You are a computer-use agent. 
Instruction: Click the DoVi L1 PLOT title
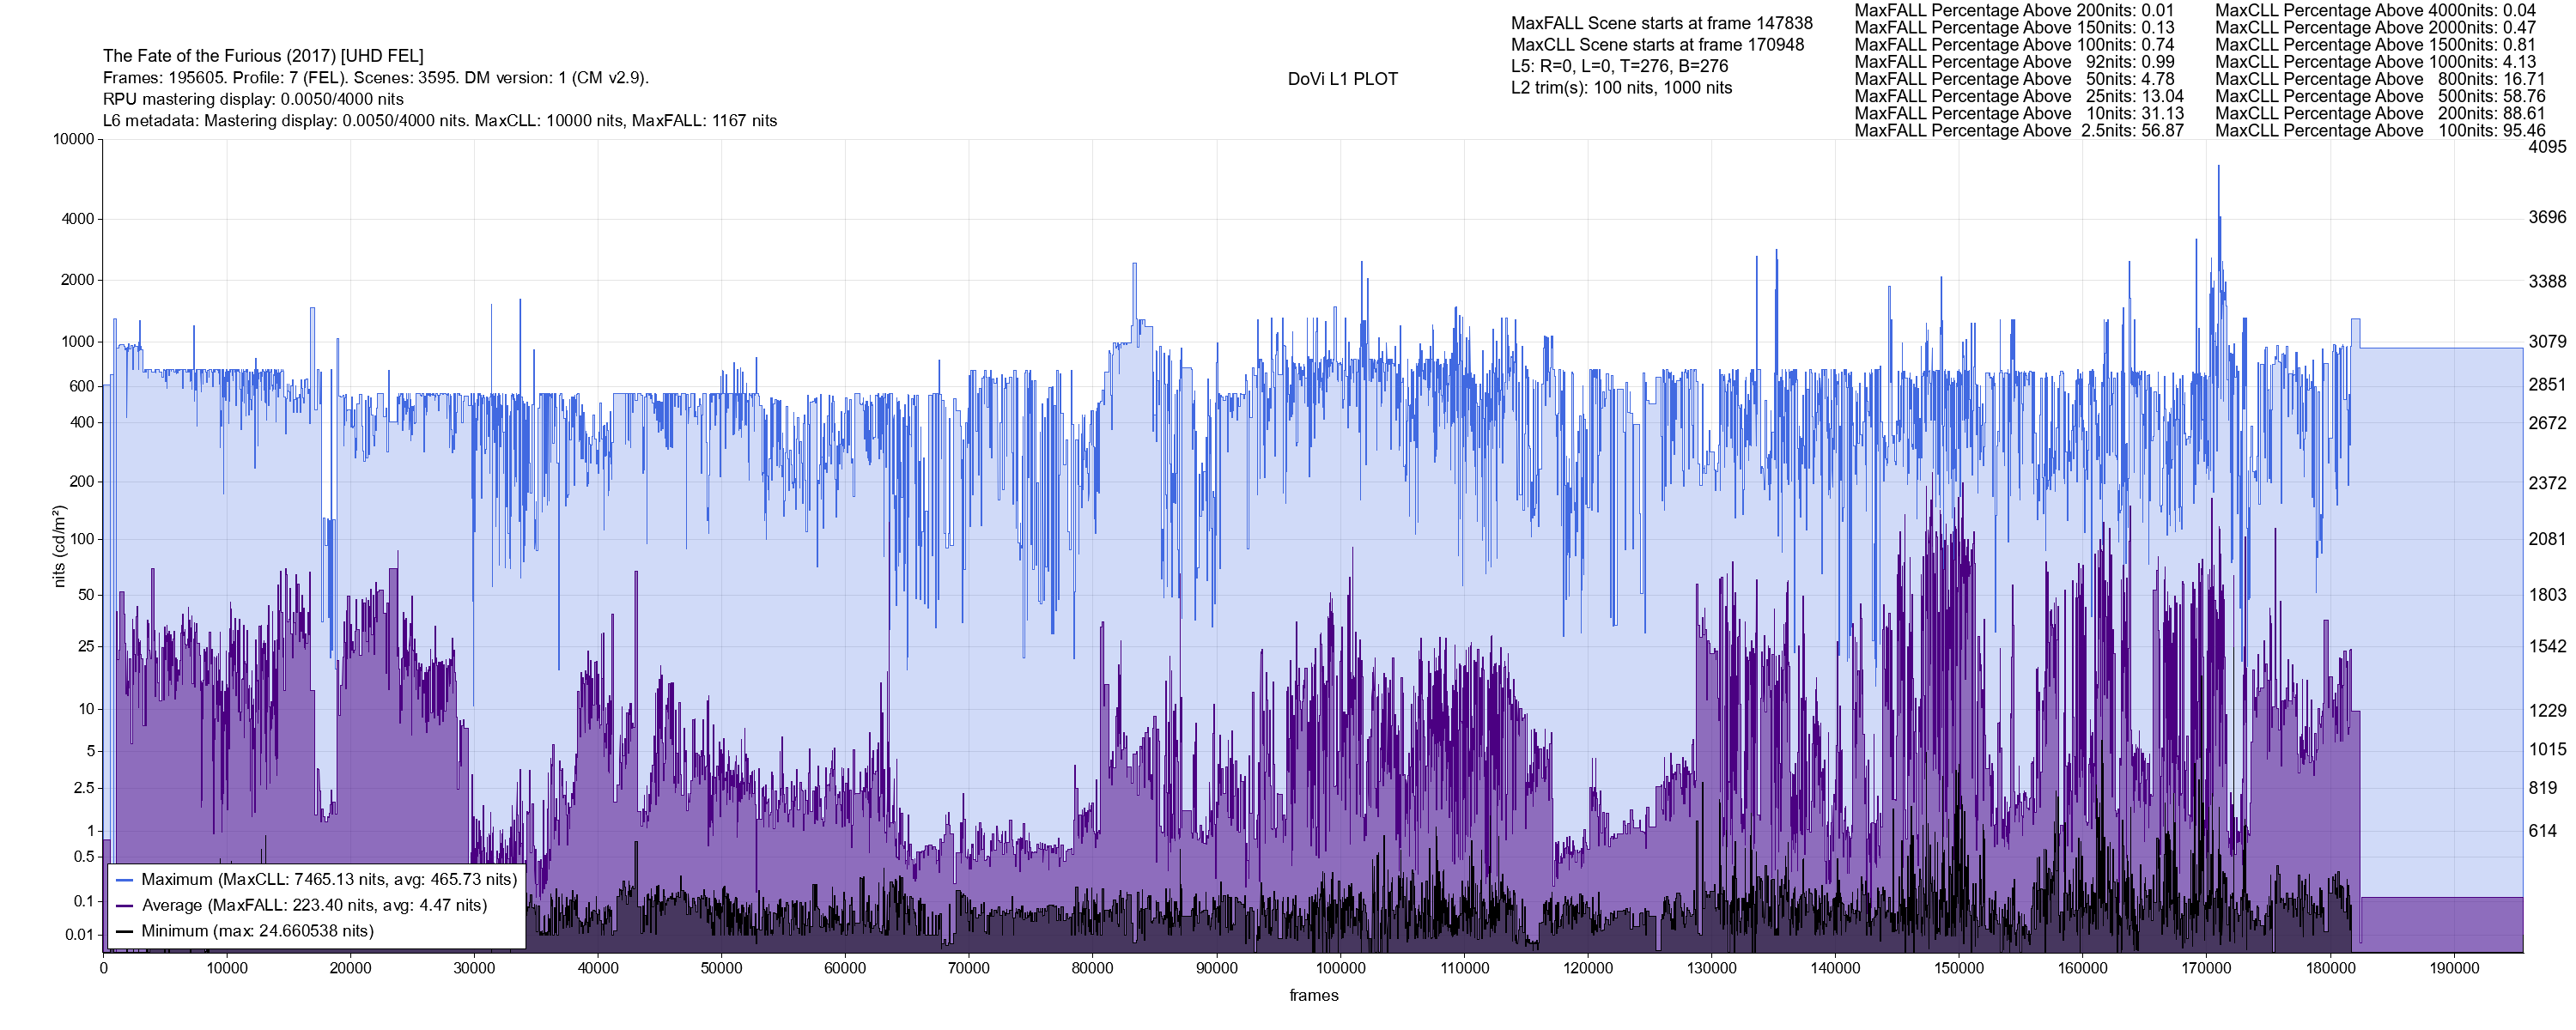tap(1342, 79)
